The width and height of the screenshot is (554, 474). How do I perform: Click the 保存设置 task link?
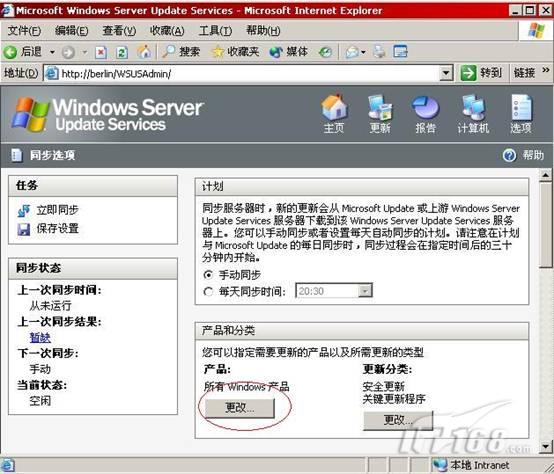(x=58, y=229)
